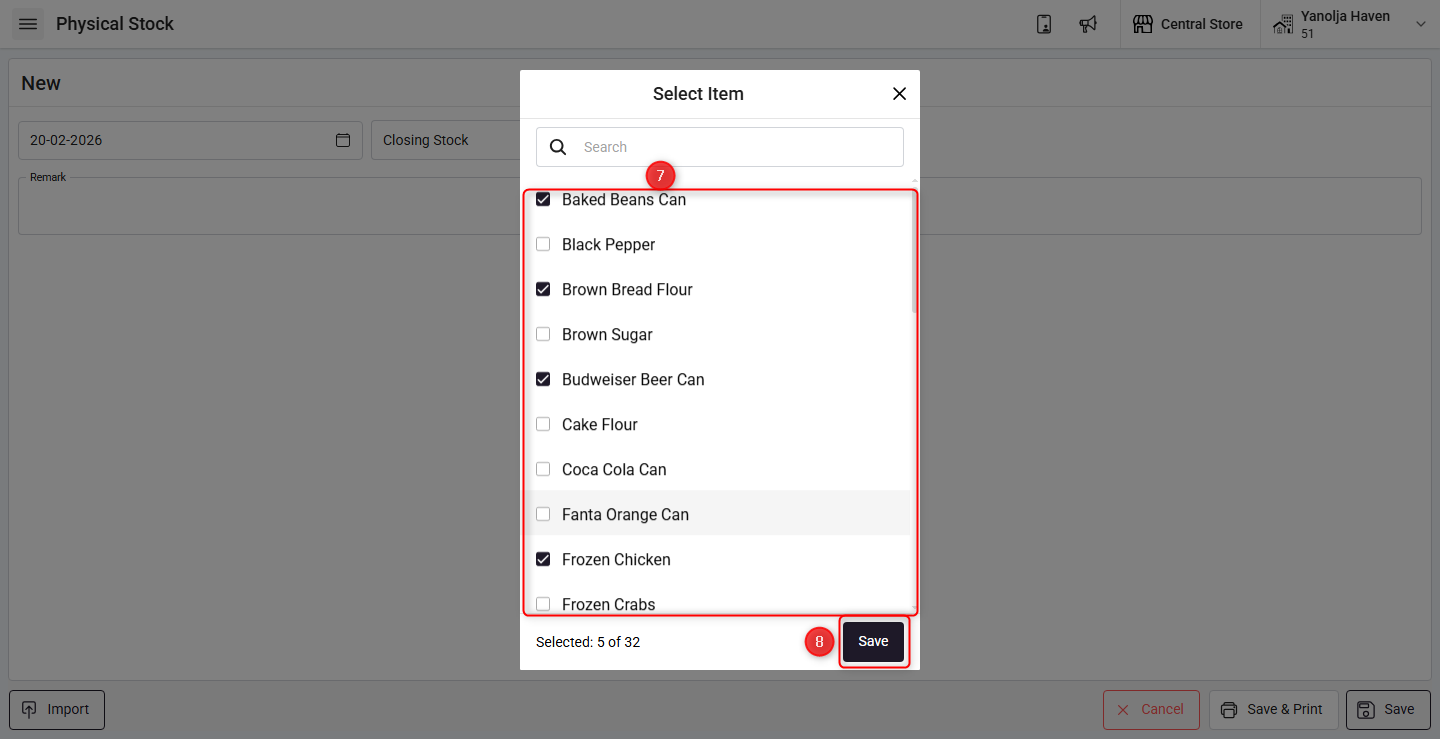Click the Search field in Select Item
Screen dimensions: 1440x739
[x=720, y=147]
